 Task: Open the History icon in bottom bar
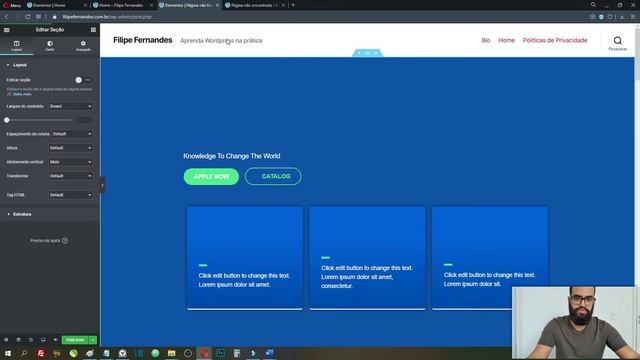click(x=31, y=340)
